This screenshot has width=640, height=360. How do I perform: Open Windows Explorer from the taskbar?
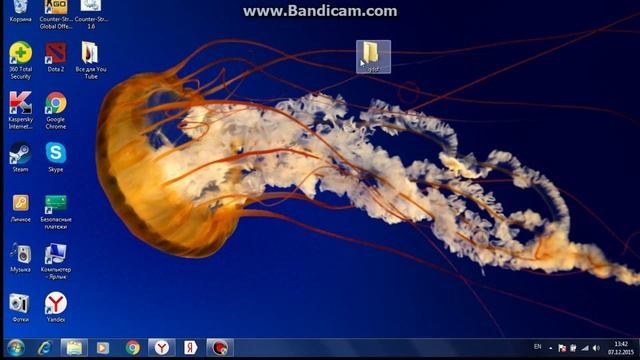(x=74, y=348)
